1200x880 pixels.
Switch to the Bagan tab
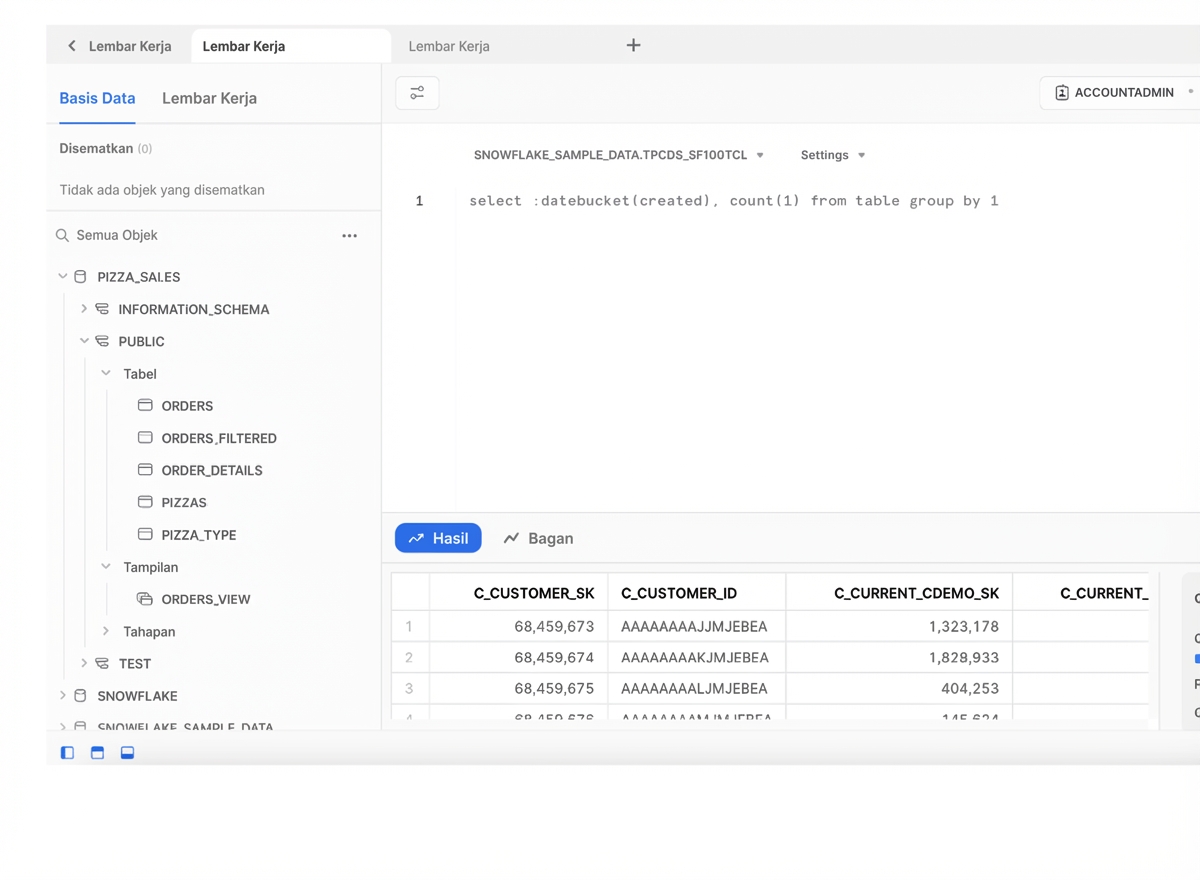click(538, 538)
